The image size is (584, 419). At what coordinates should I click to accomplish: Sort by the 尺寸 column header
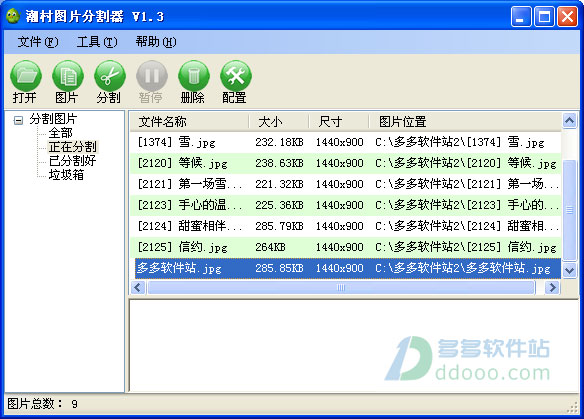339,121
